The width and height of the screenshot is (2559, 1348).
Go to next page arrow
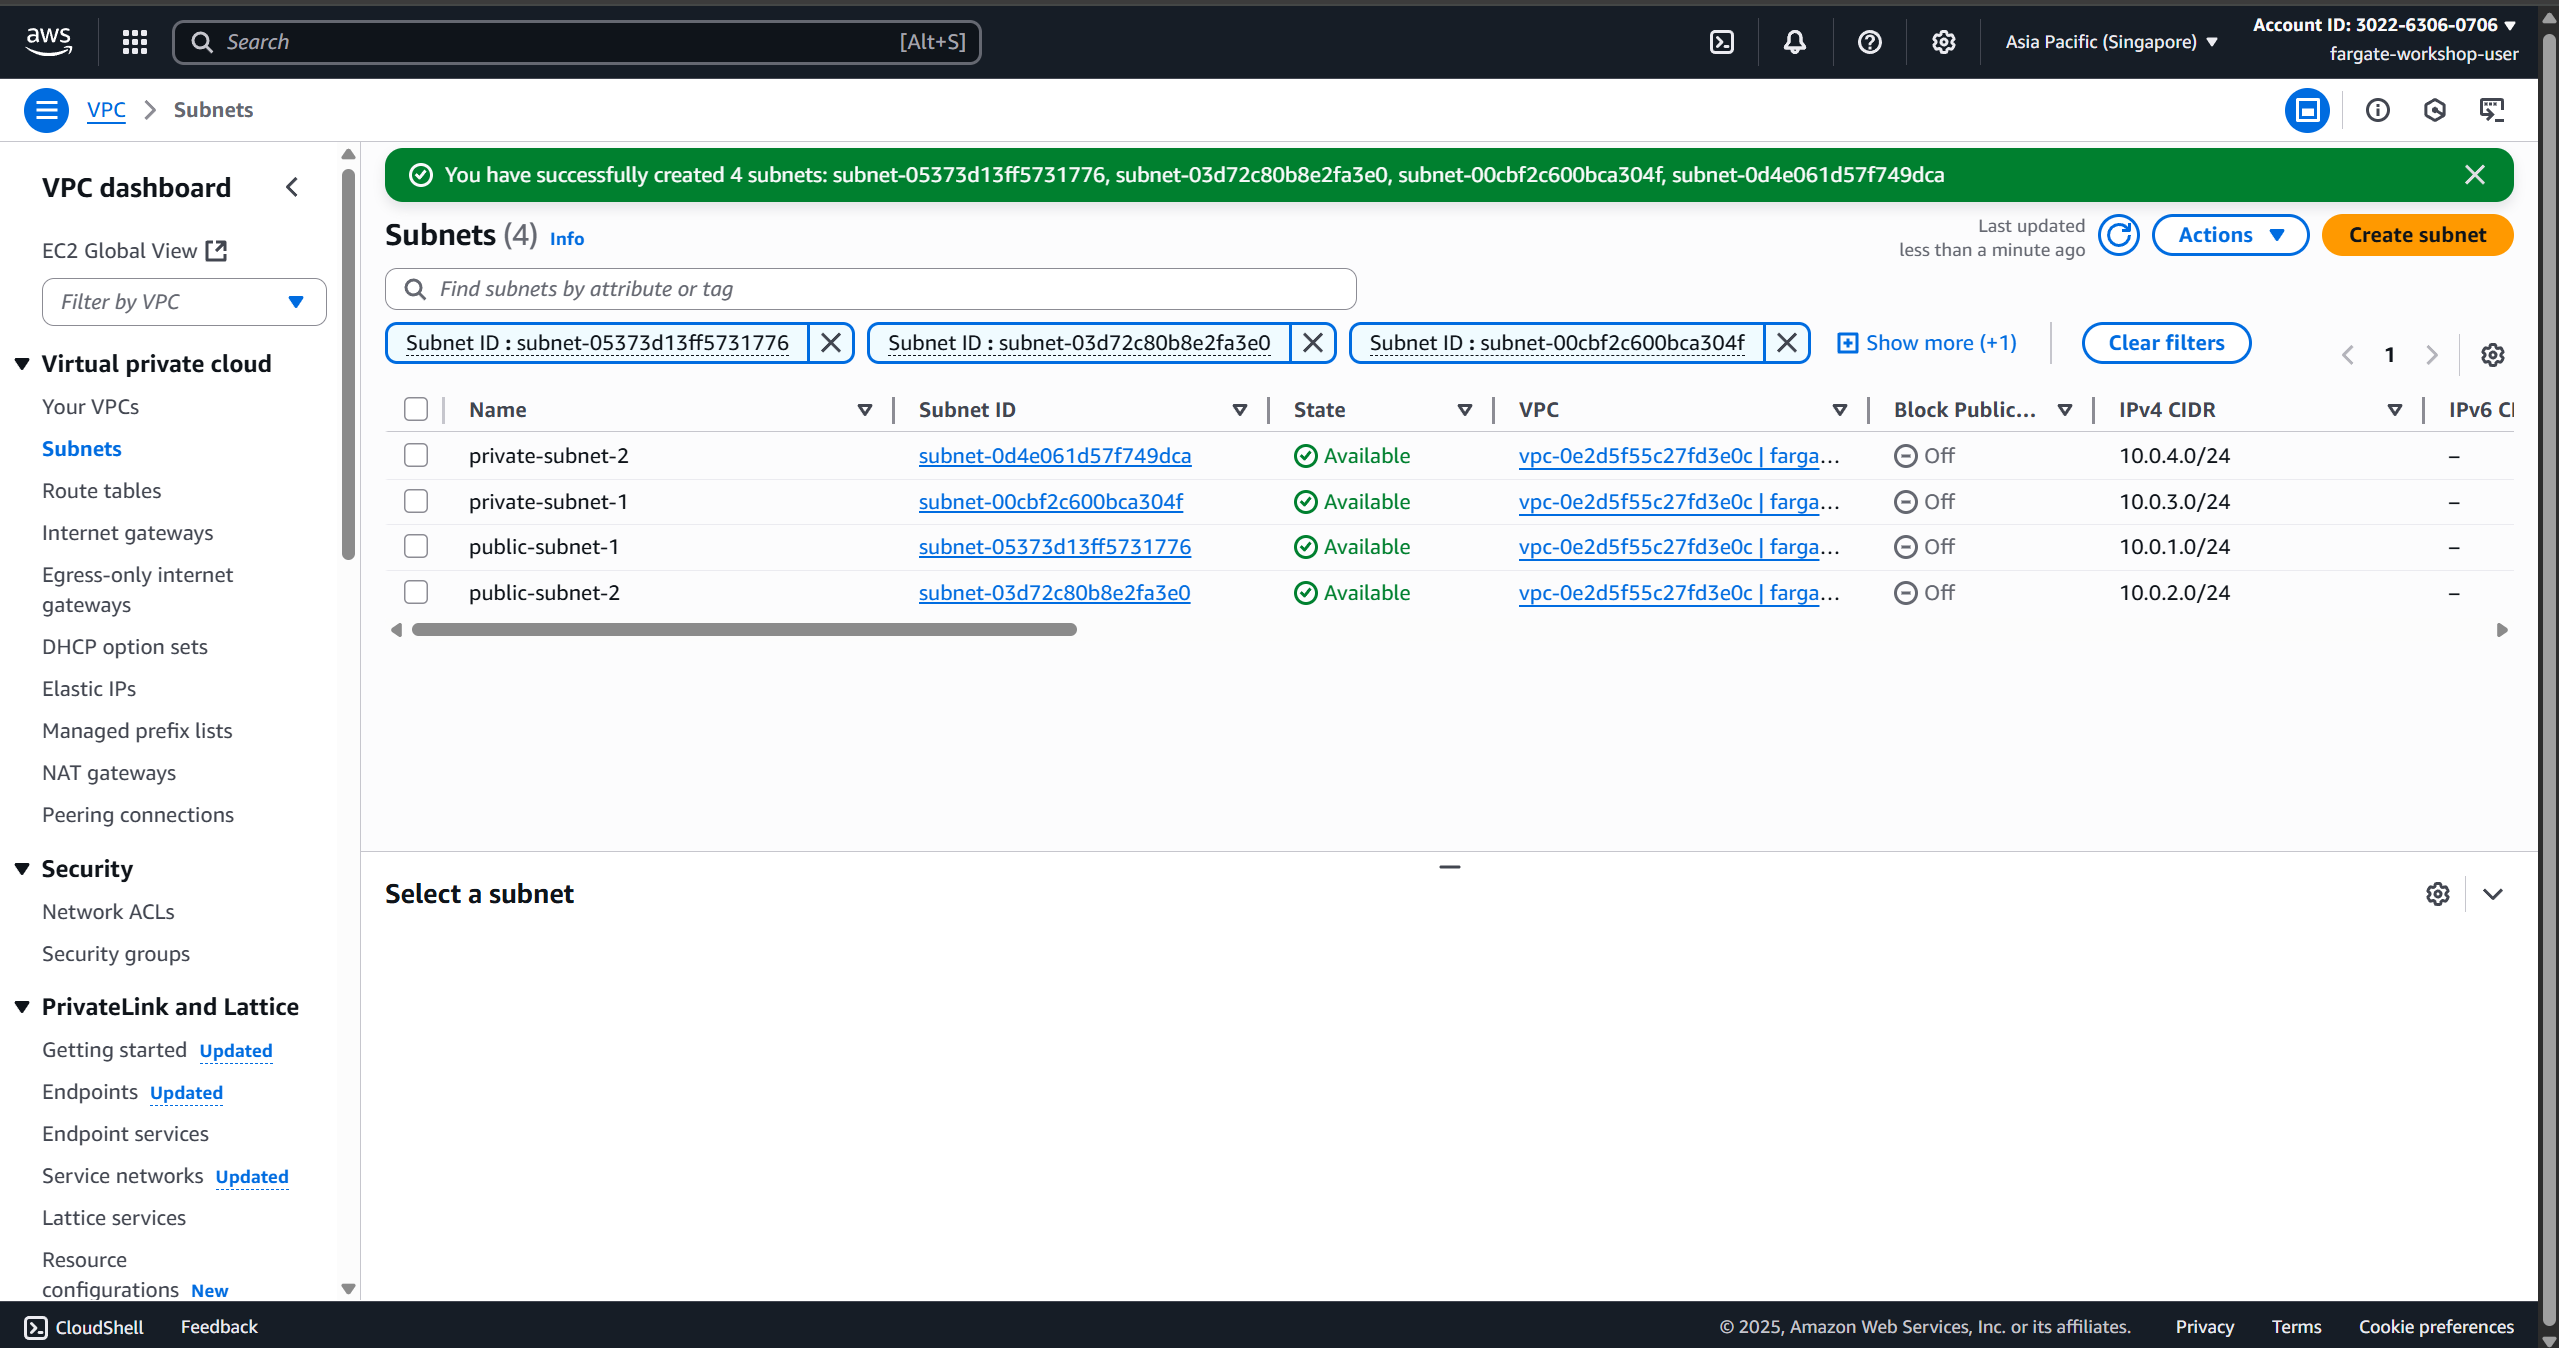pyautogui.click(x=2432, y=355)
